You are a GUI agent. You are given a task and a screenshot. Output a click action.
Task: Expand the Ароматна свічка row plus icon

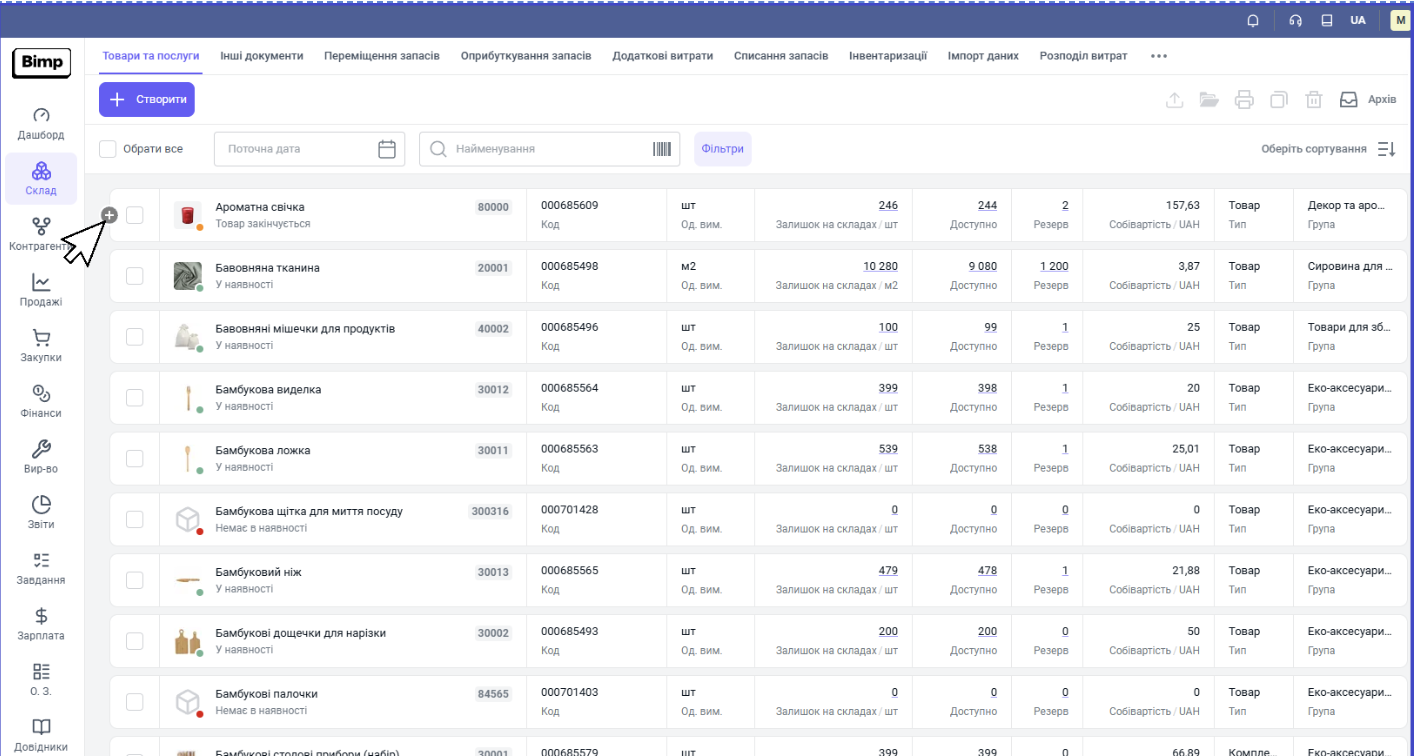coord(110,214)
